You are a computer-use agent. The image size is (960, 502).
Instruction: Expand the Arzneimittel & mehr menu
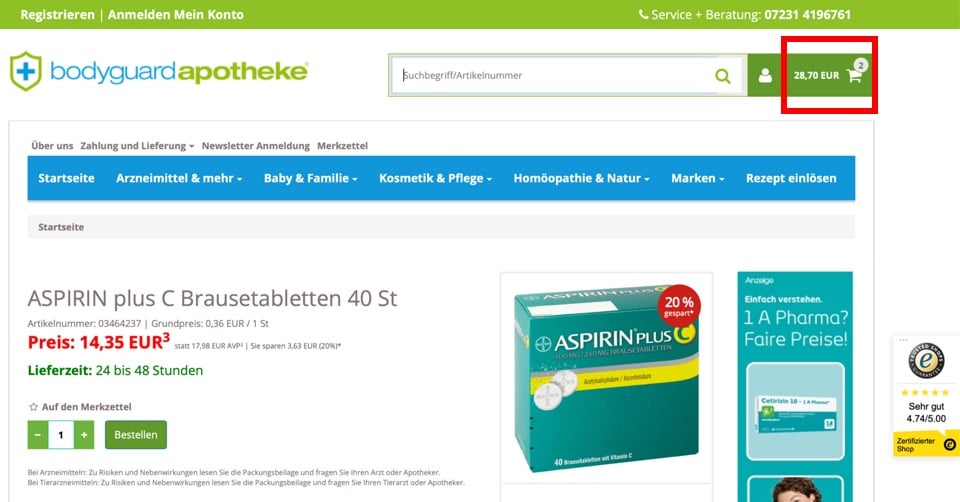tap(179, 178)
